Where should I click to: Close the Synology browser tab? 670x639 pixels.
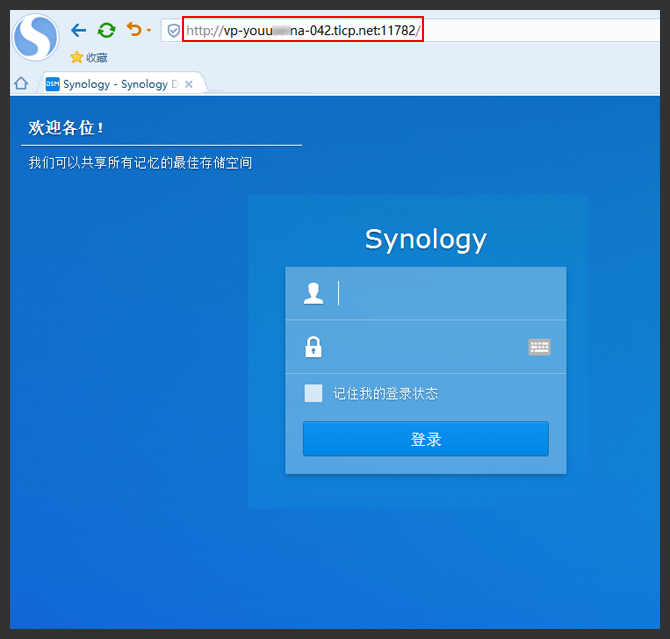[x=188, y=84]
